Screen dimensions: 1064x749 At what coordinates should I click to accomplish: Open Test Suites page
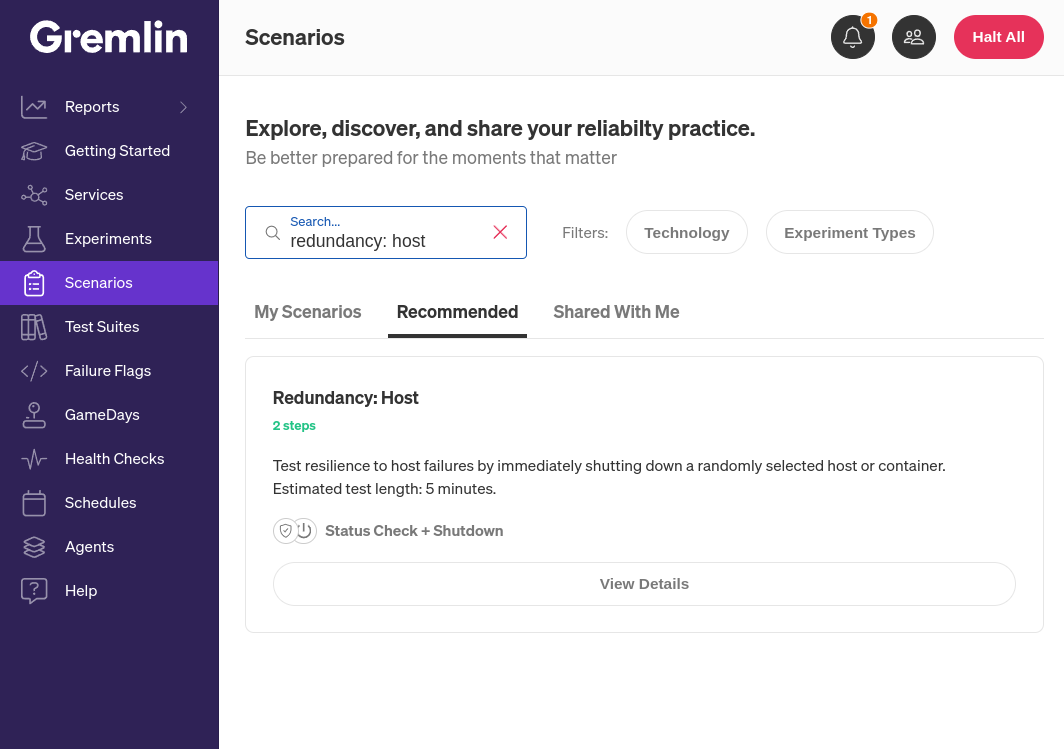(x=109, y=327)
